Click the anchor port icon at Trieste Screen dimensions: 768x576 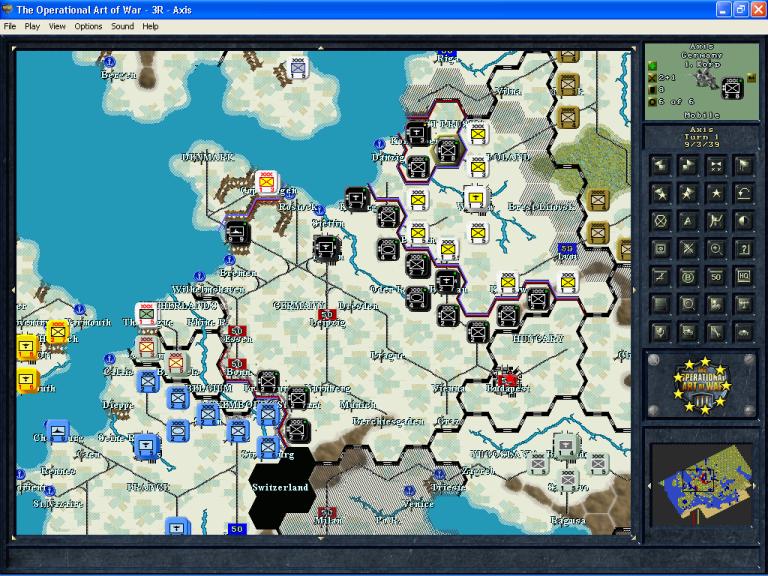(x=439, y=474)
